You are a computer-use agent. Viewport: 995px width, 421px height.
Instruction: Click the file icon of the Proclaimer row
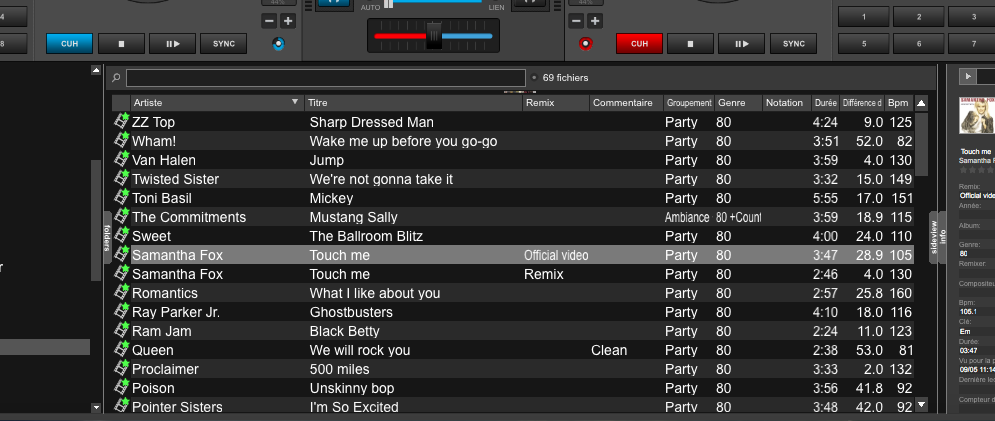pyautogui.click(x=121, y=368)
